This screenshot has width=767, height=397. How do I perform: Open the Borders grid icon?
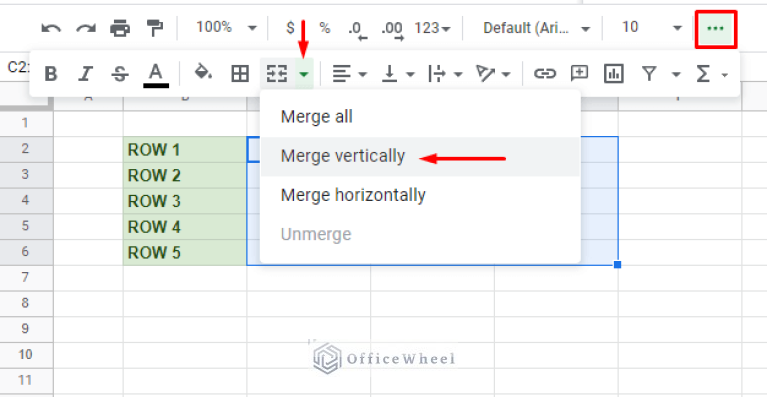coord(240,74)
